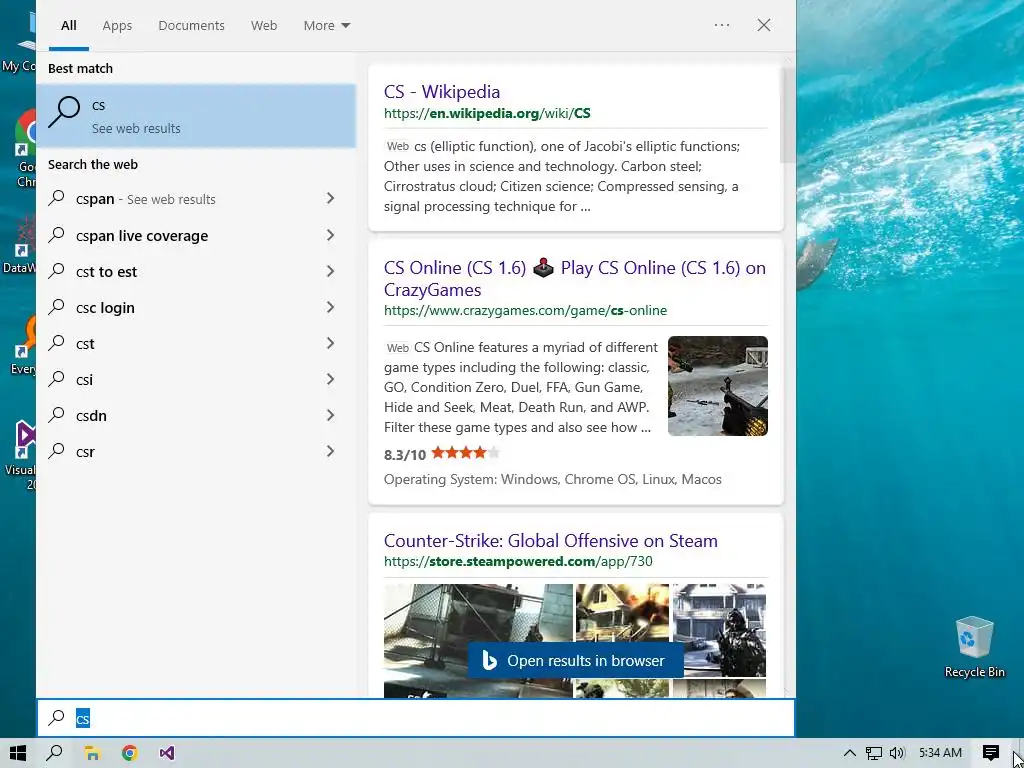Select the Recycle Bin desktop icon
The image size is (1024, 768).
pos(974,647)
